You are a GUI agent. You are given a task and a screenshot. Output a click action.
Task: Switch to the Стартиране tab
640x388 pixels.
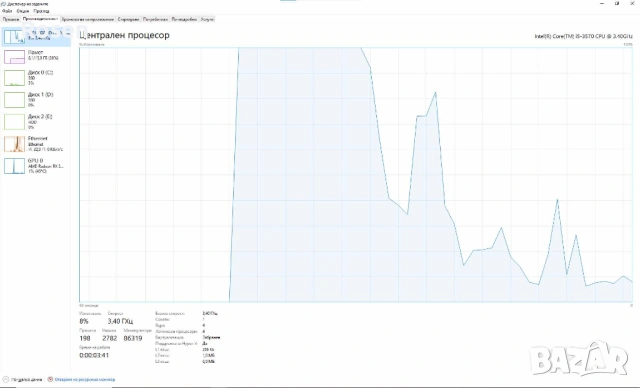[x=129, y=19]
